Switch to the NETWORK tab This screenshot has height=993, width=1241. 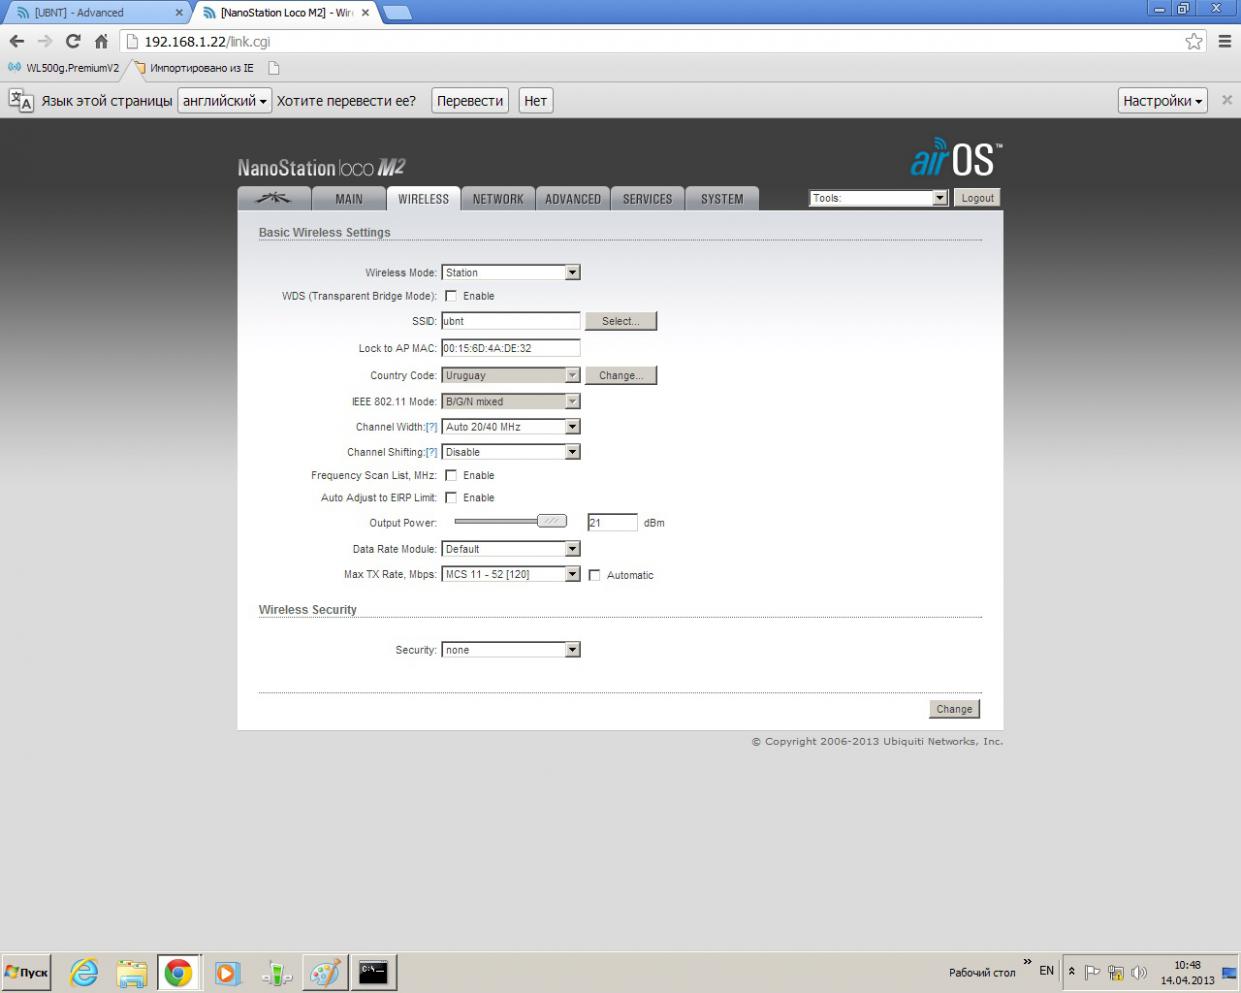(x=498, y=198)
